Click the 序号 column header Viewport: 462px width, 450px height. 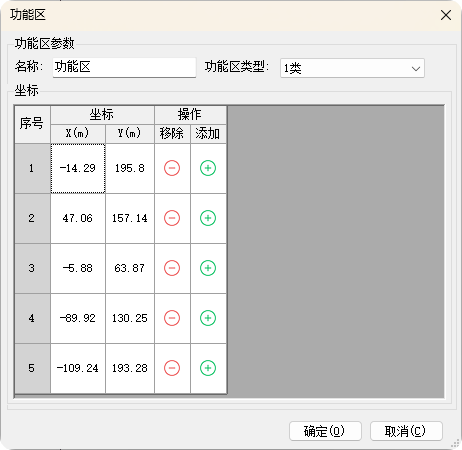click(33, 125)
